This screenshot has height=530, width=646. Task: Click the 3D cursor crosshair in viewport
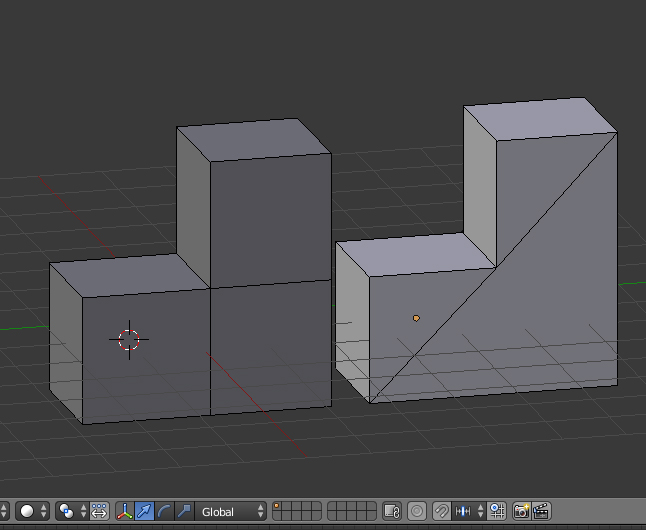point(129,340)
